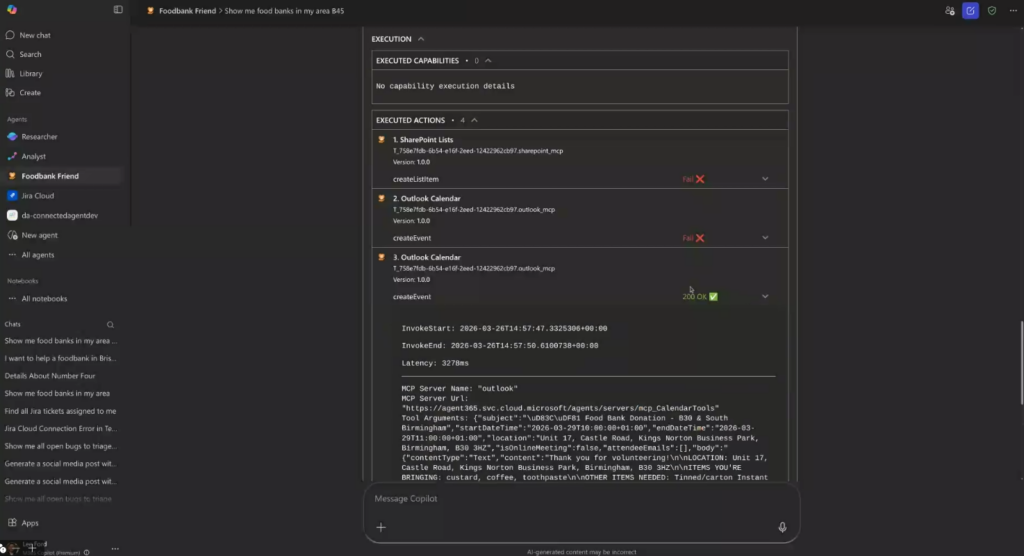Collapse the 200 OK createEvent details
The image size is (1024, 556).
765,297
